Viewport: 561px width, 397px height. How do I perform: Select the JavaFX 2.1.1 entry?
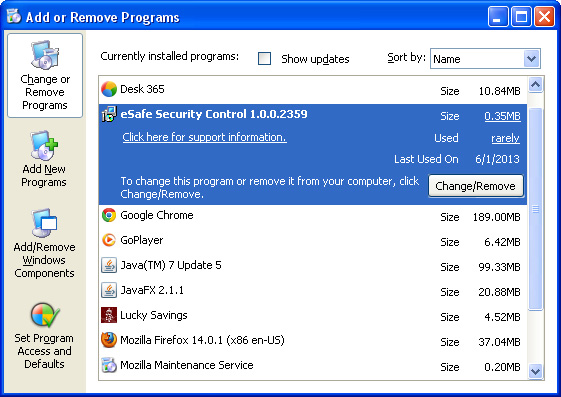click(x=313, y=290)
